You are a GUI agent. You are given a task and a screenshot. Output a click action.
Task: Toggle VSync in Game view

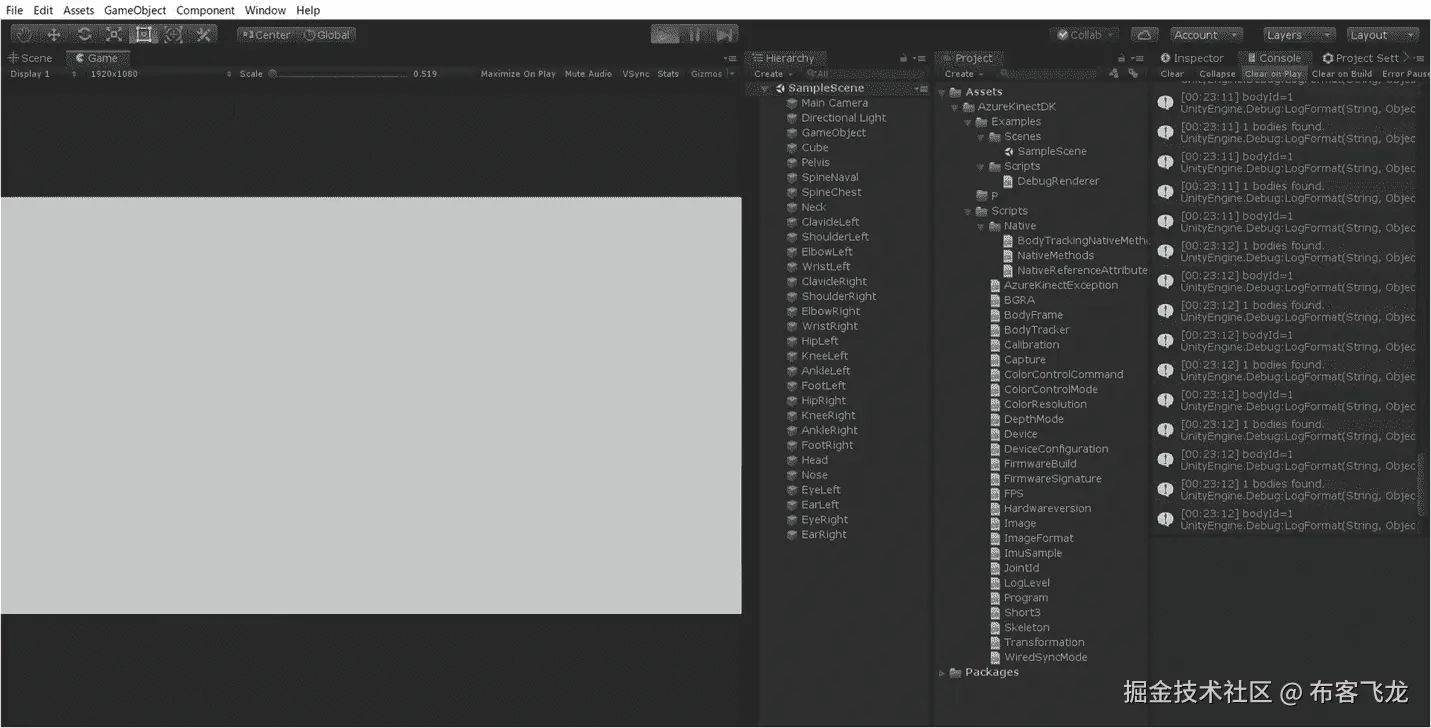pyautogui.click(x=636, y=74)
